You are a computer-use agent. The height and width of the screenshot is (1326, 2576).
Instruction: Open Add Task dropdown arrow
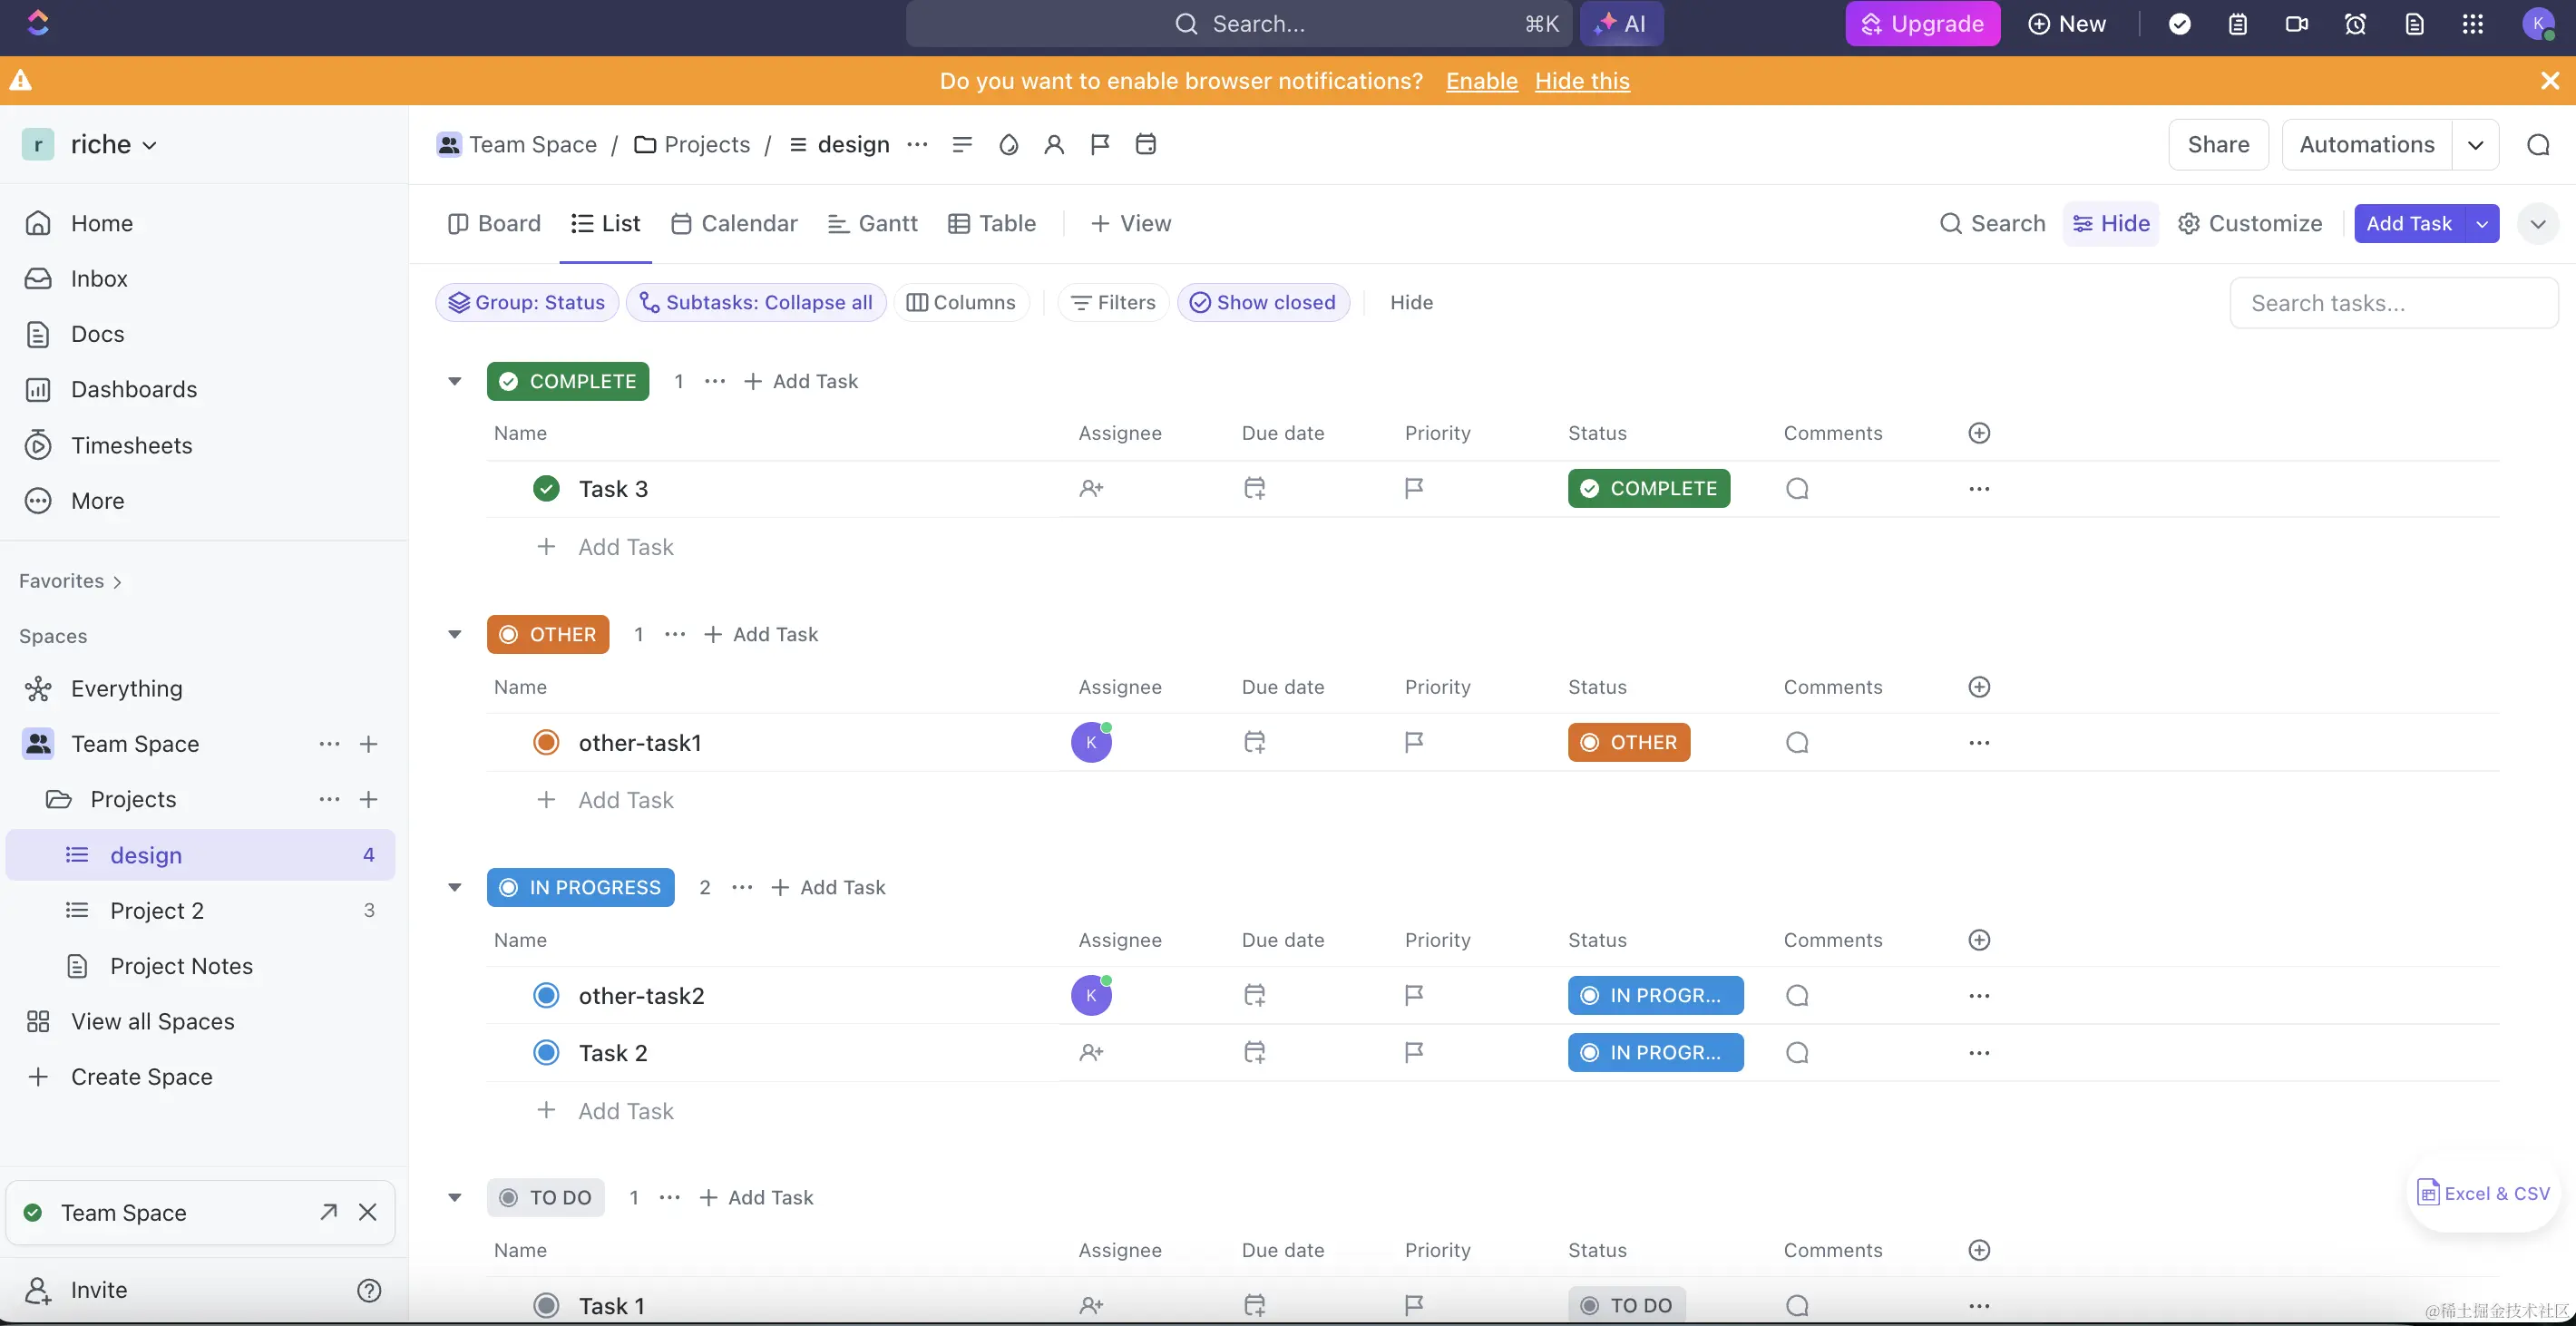point(2482,224)
